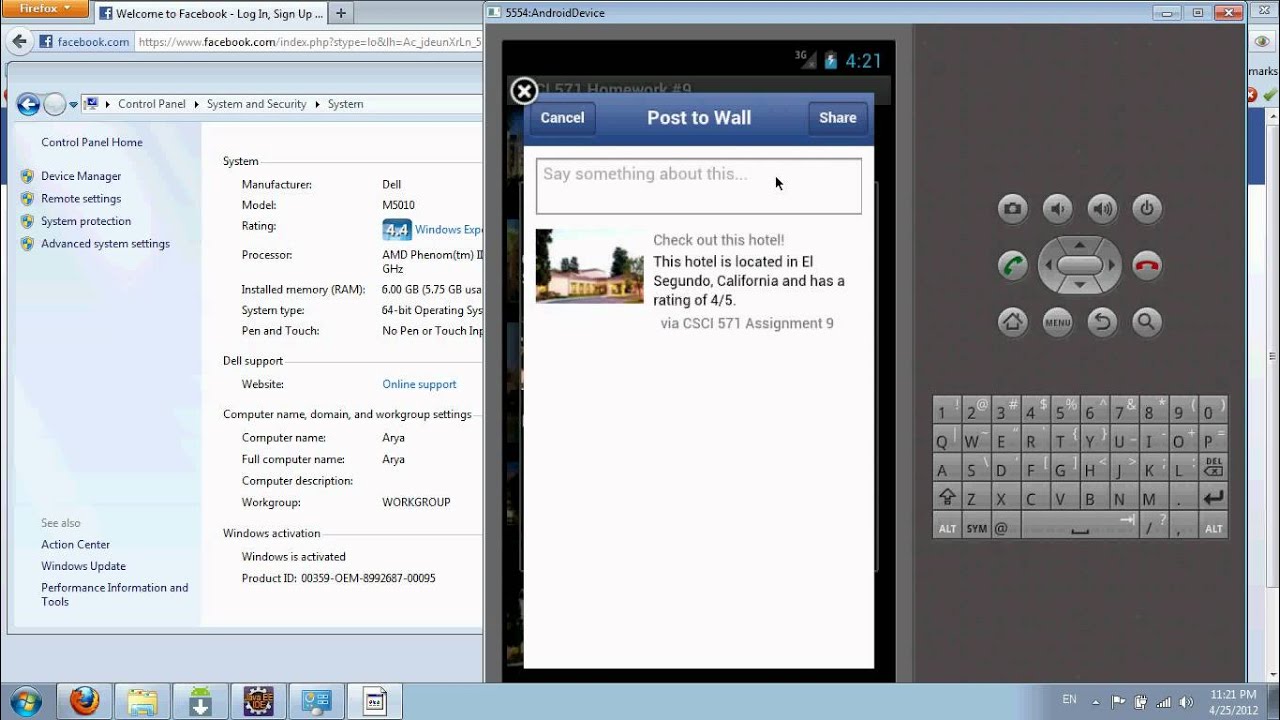Click the @ key next to SYM
Viewport: 1280px width, 720px height.
click(1005, 527)
